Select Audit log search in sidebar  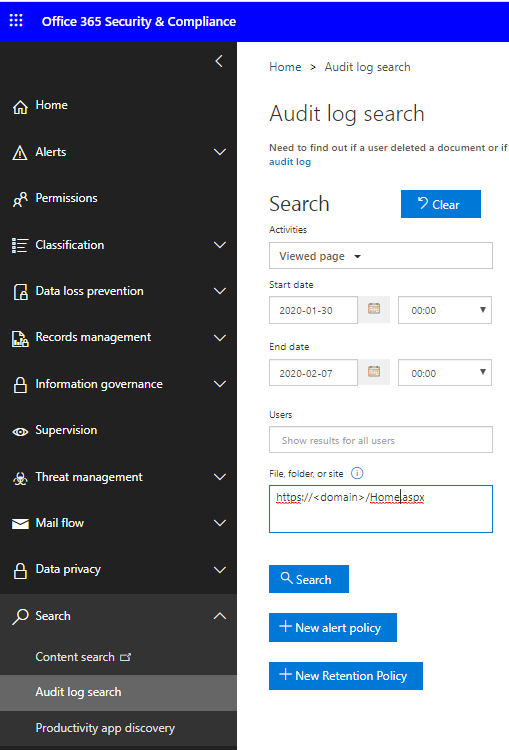point(118,693)
